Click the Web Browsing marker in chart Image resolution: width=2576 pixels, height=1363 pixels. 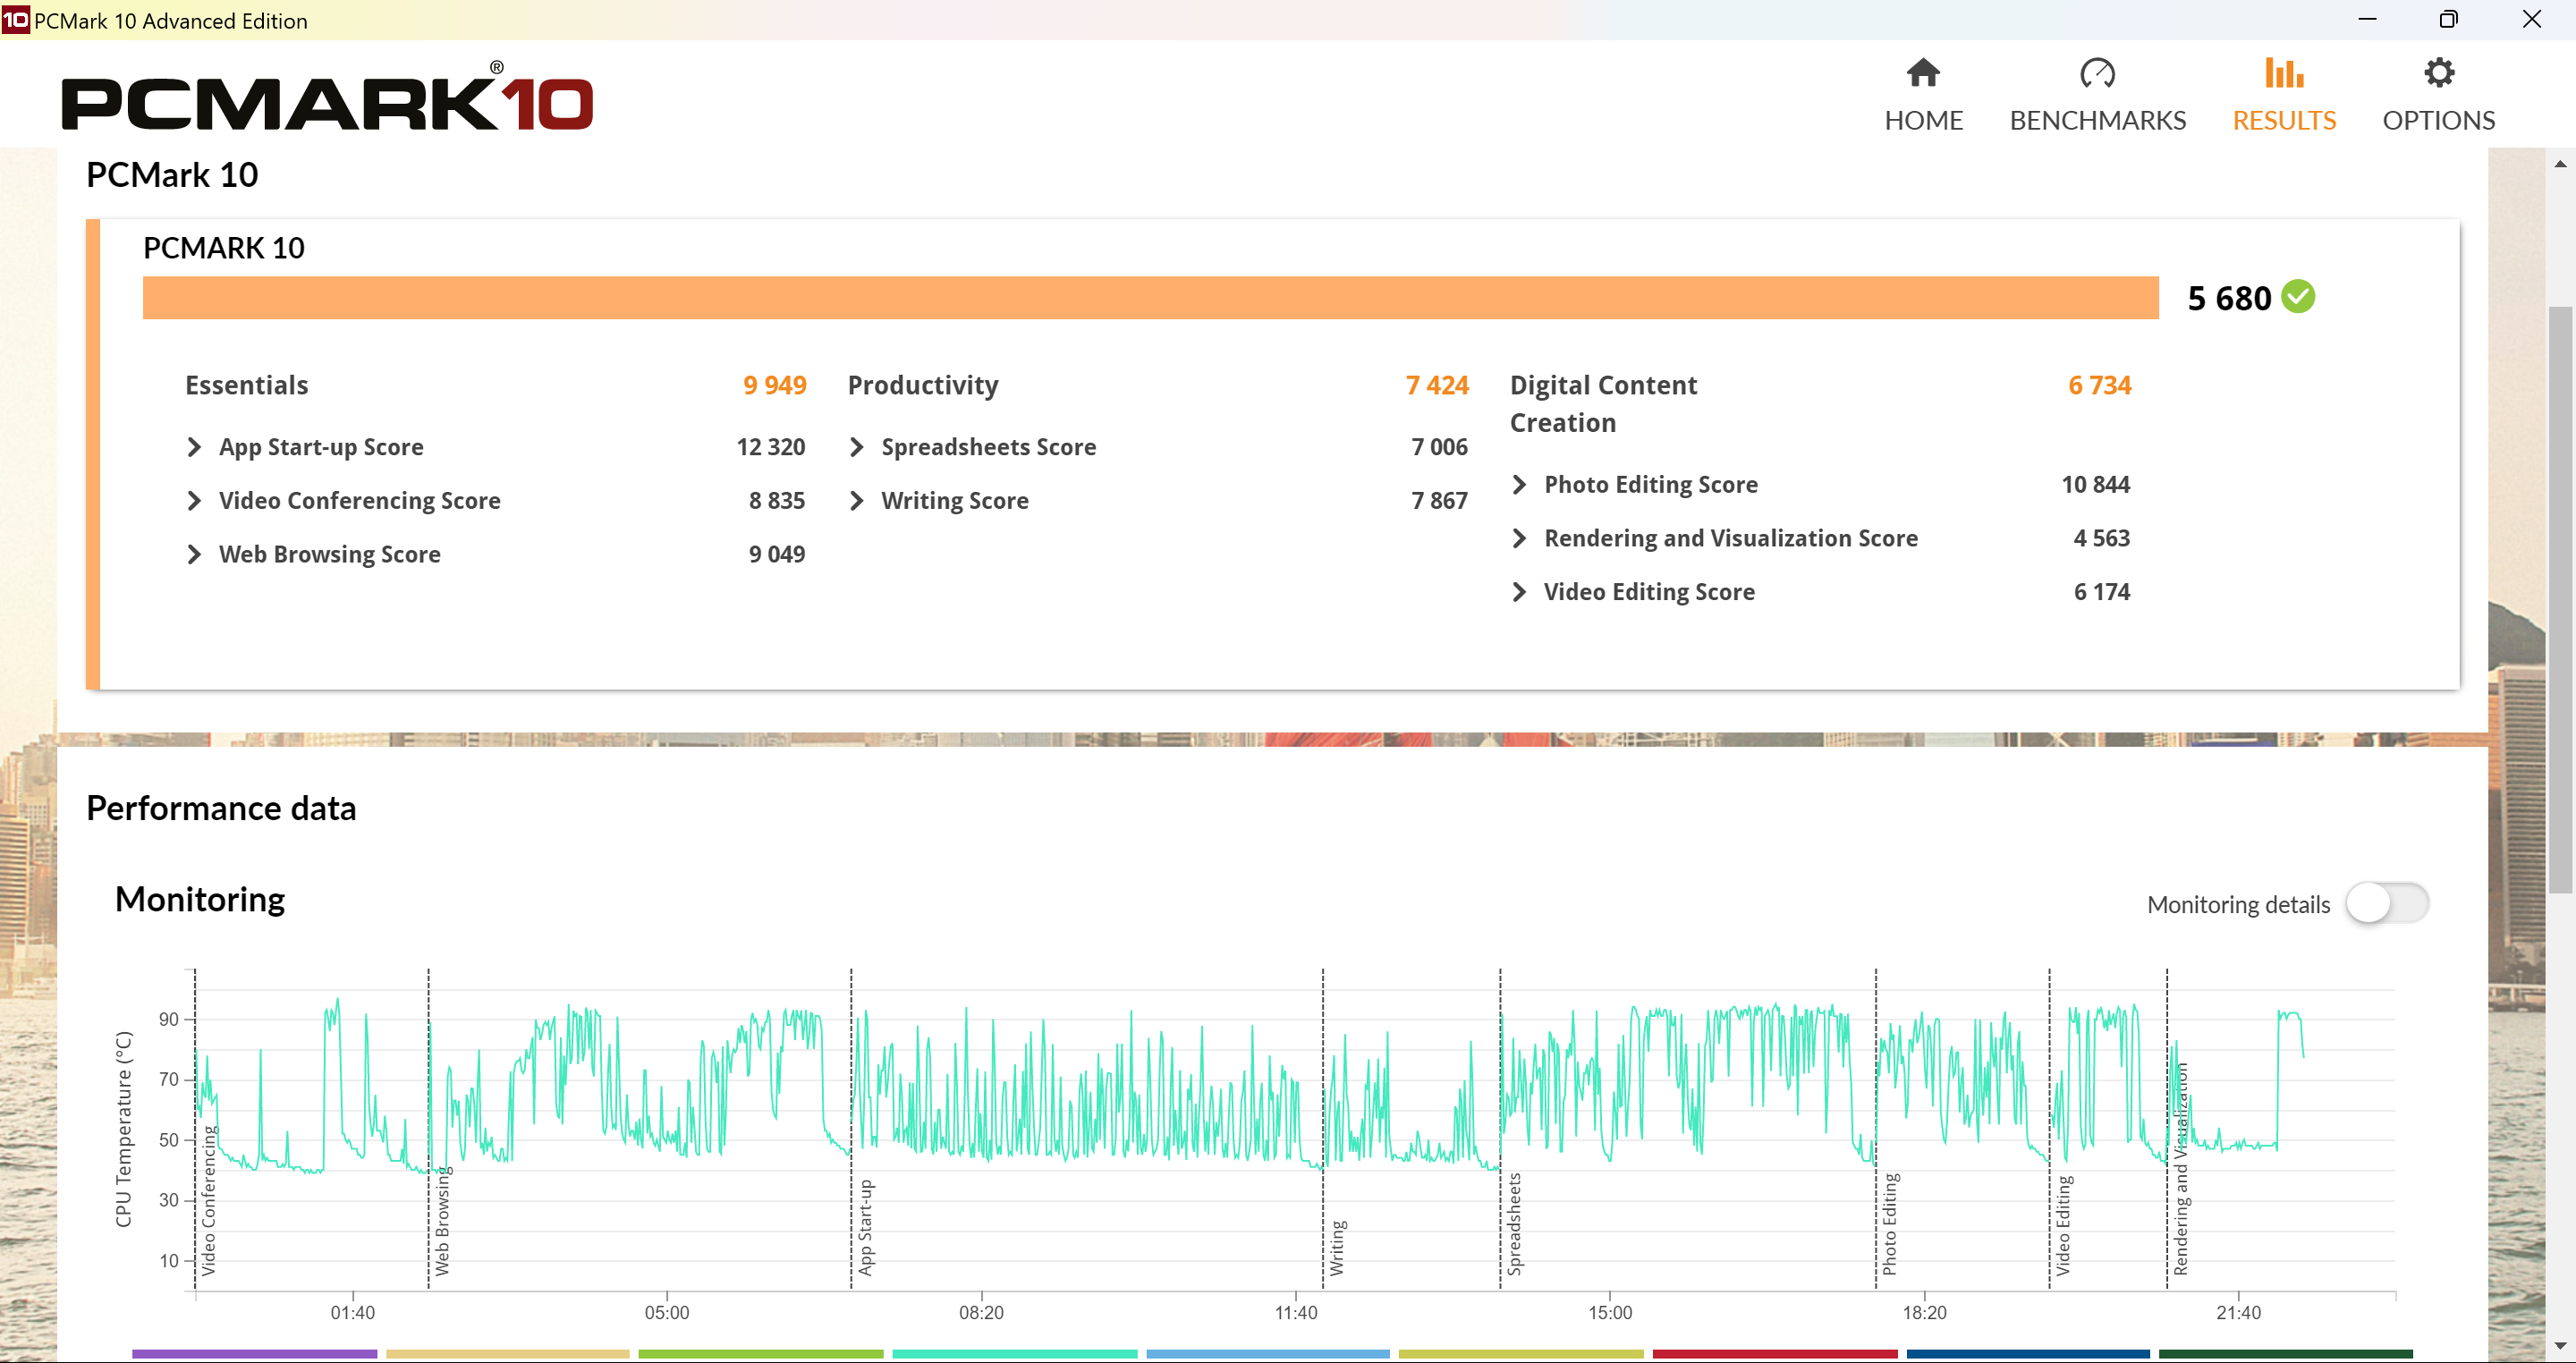pyautogui.click(x=442, y=1220)
